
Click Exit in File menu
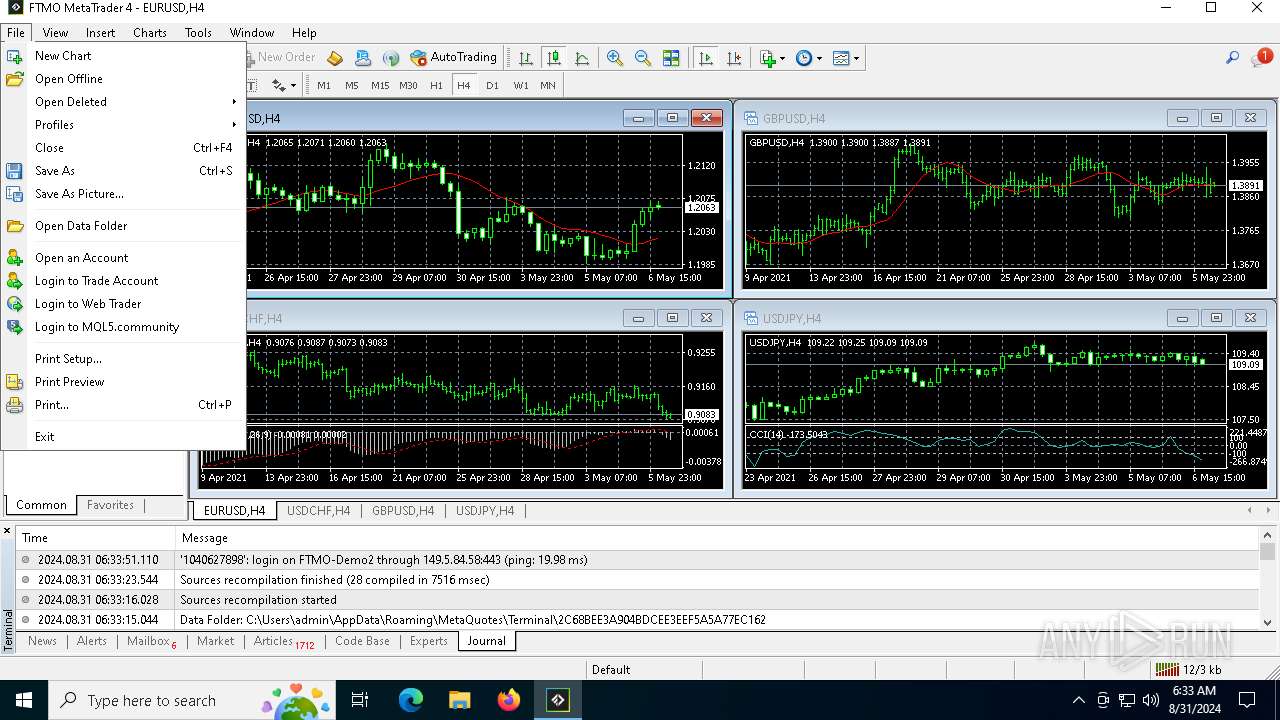123,437
